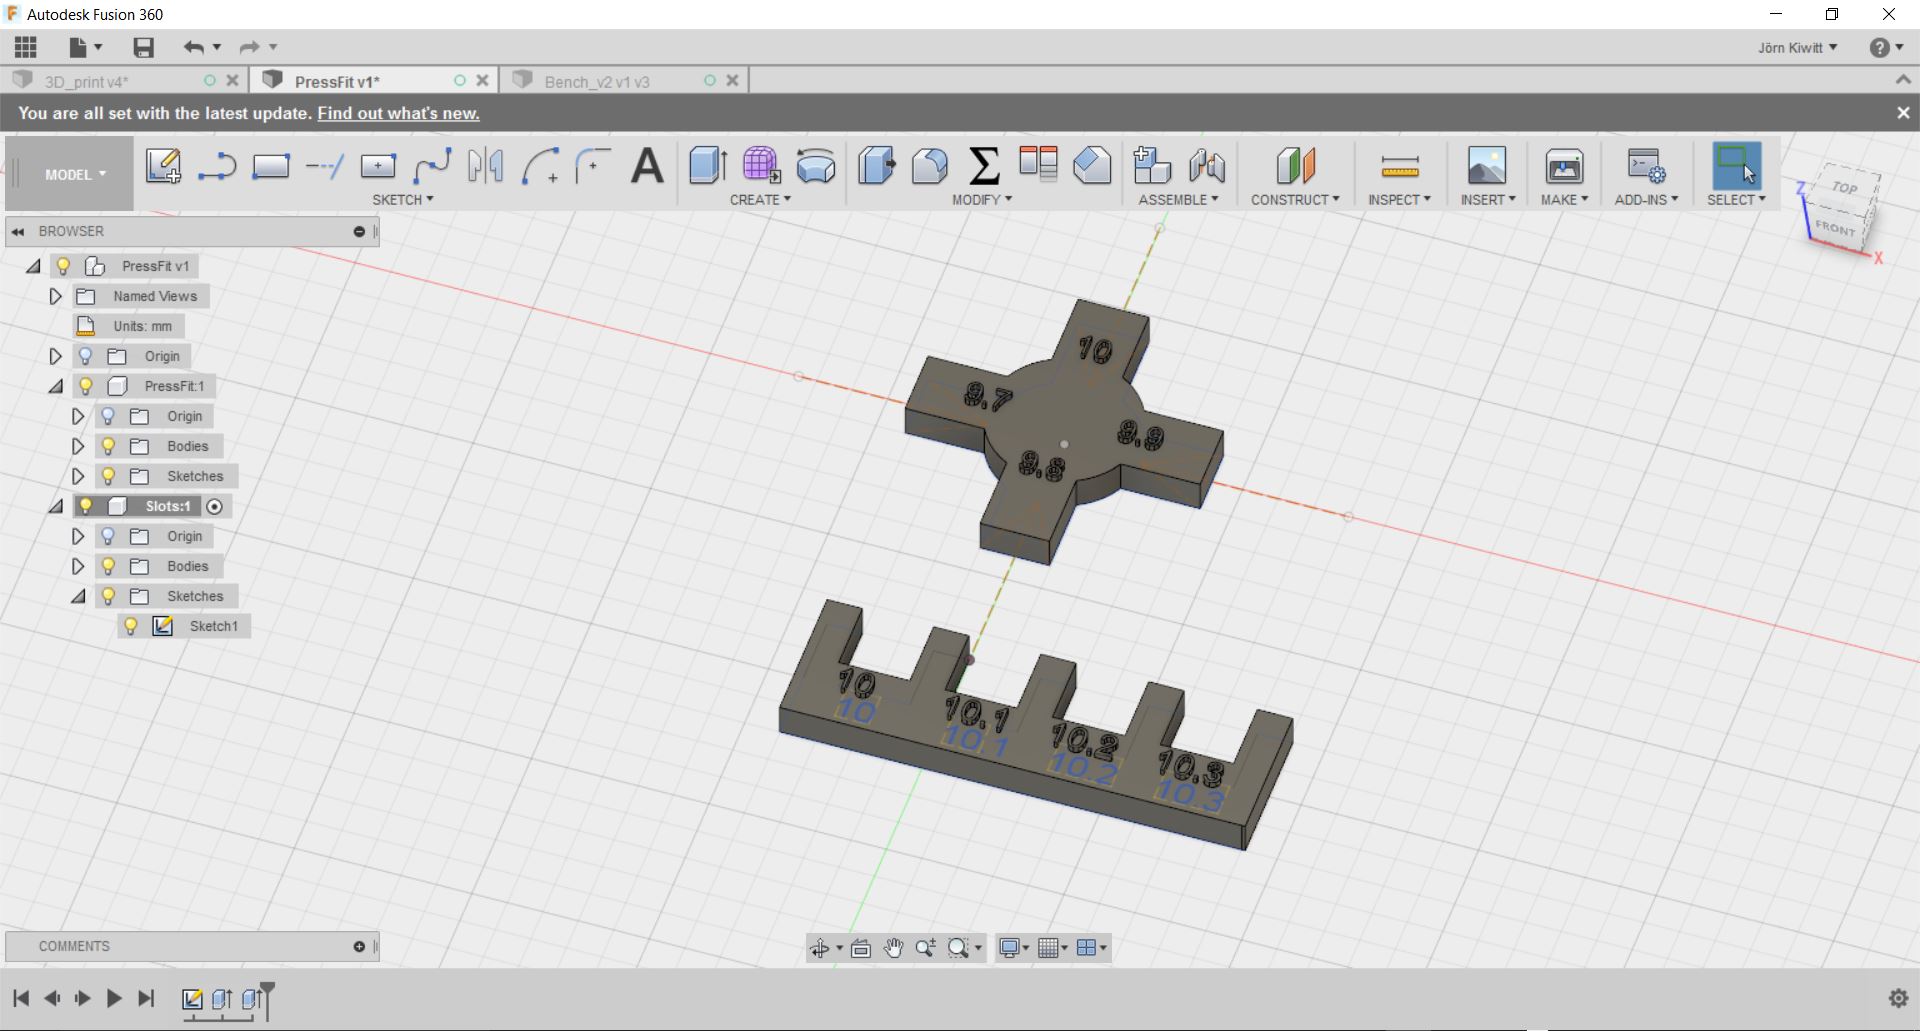Open Insert decal image icon
The width and height of the screenshot is (1920, 1031).
(x=1487, y=166)
